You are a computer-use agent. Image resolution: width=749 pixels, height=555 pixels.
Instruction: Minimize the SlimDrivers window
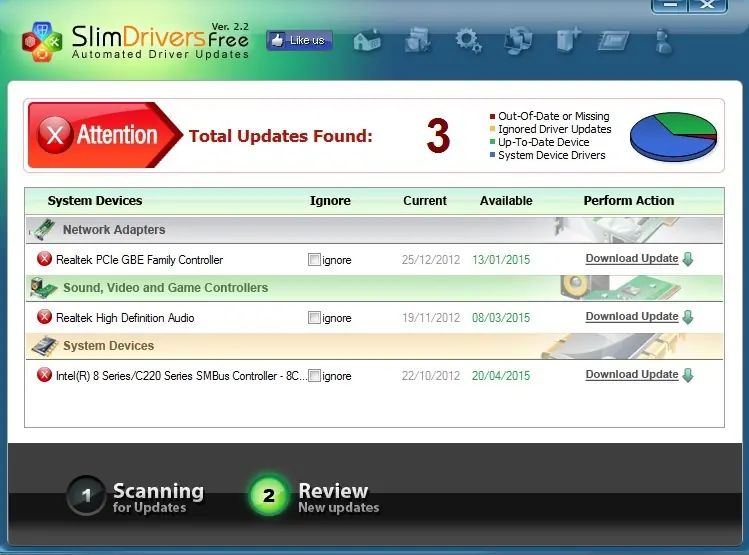pos(670,5)
